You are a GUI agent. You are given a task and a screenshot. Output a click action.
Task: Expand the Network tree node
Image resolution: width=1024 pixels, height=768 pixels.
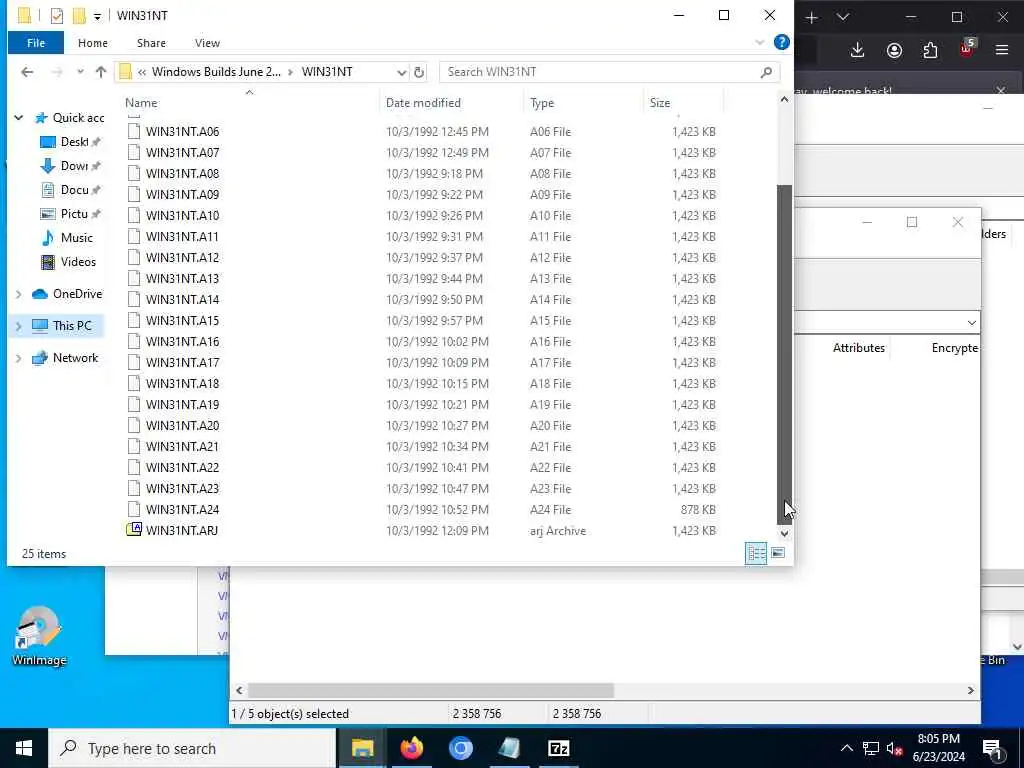click(x=19, y=358)
